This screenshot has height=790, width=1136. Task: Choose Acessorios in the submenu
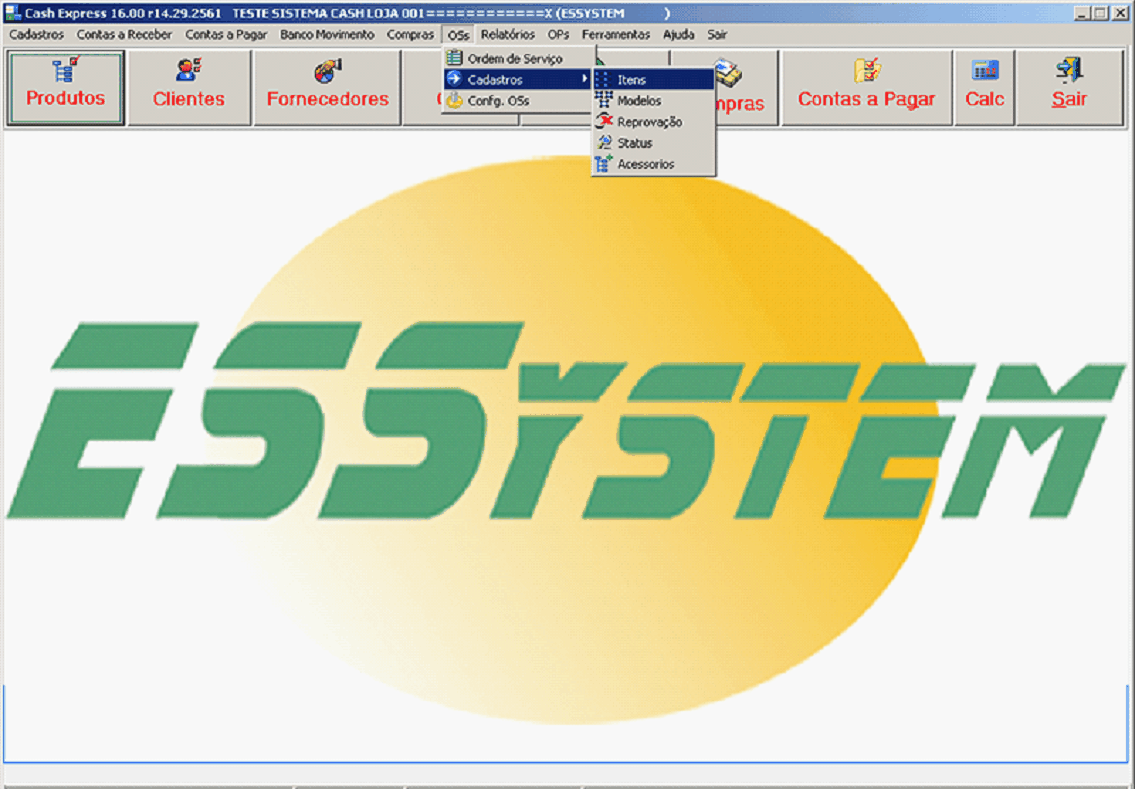645,164
